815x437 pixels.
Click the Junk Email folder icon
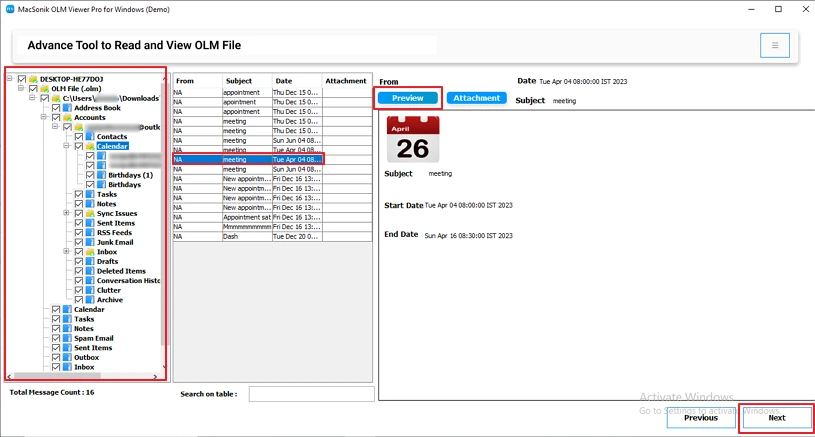tap(90, 242)
